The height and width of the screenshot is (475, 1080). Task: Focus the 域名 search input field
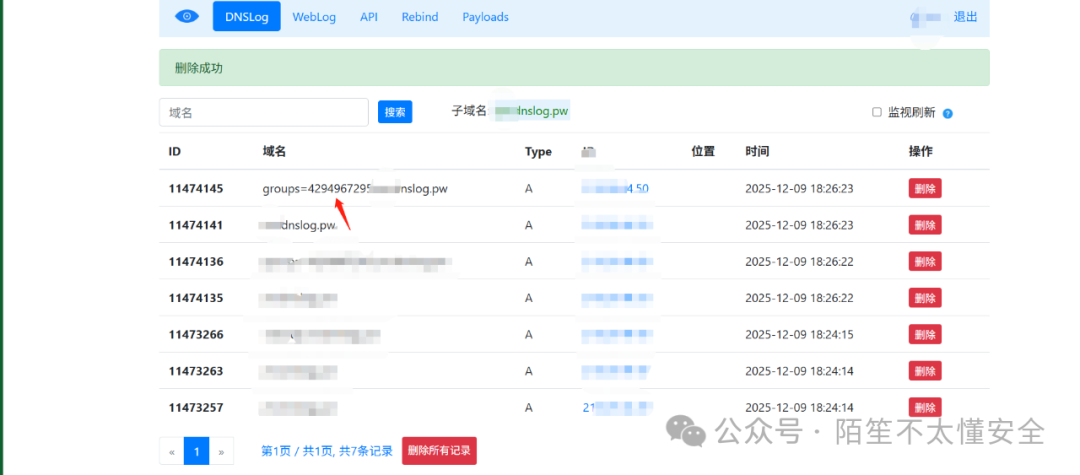(264, 112)
